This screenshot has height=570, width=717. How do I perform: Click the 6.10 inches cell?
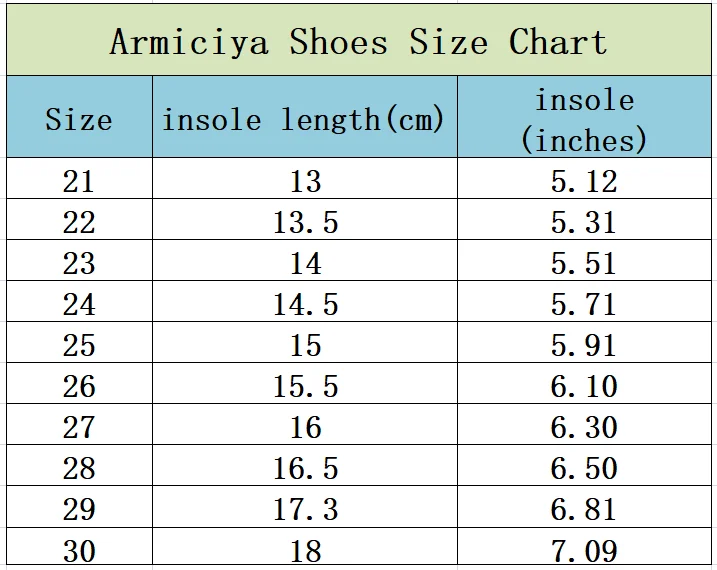pyautogui.click(x=585, y=386)
